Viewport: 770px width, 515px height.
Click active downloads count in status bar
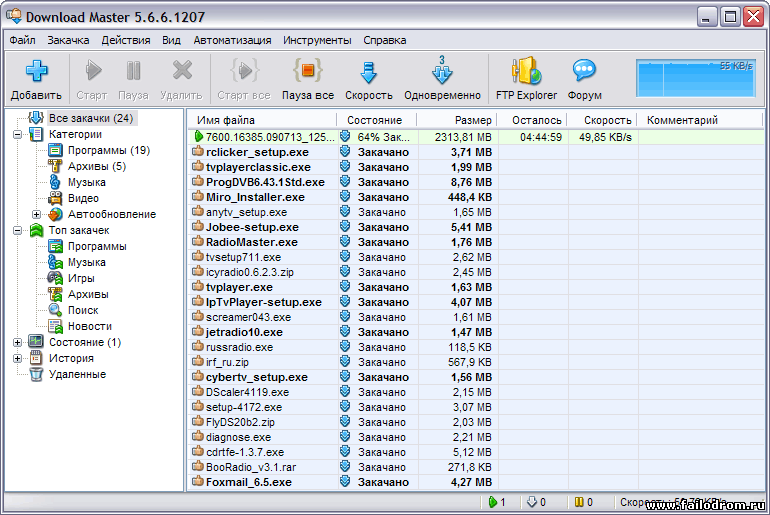coord(497,502)
